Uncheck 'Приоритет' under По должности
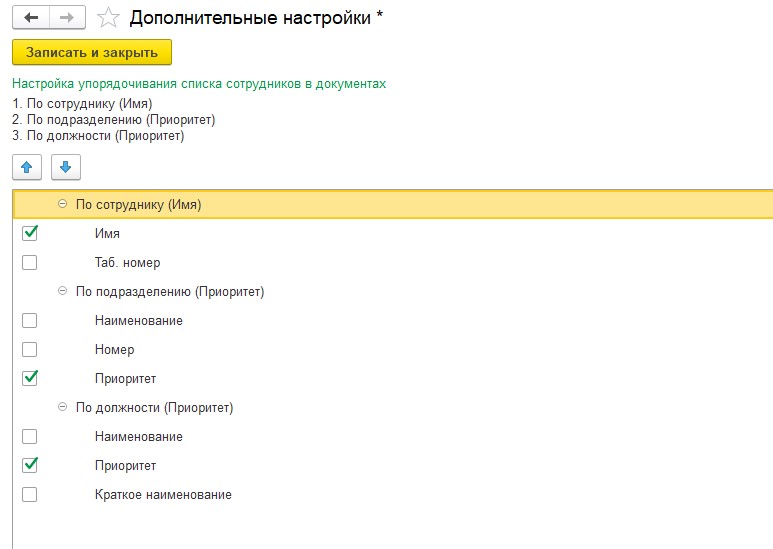Image resolution: width=773 pixels, height=549 pixels. coord(29,465)
